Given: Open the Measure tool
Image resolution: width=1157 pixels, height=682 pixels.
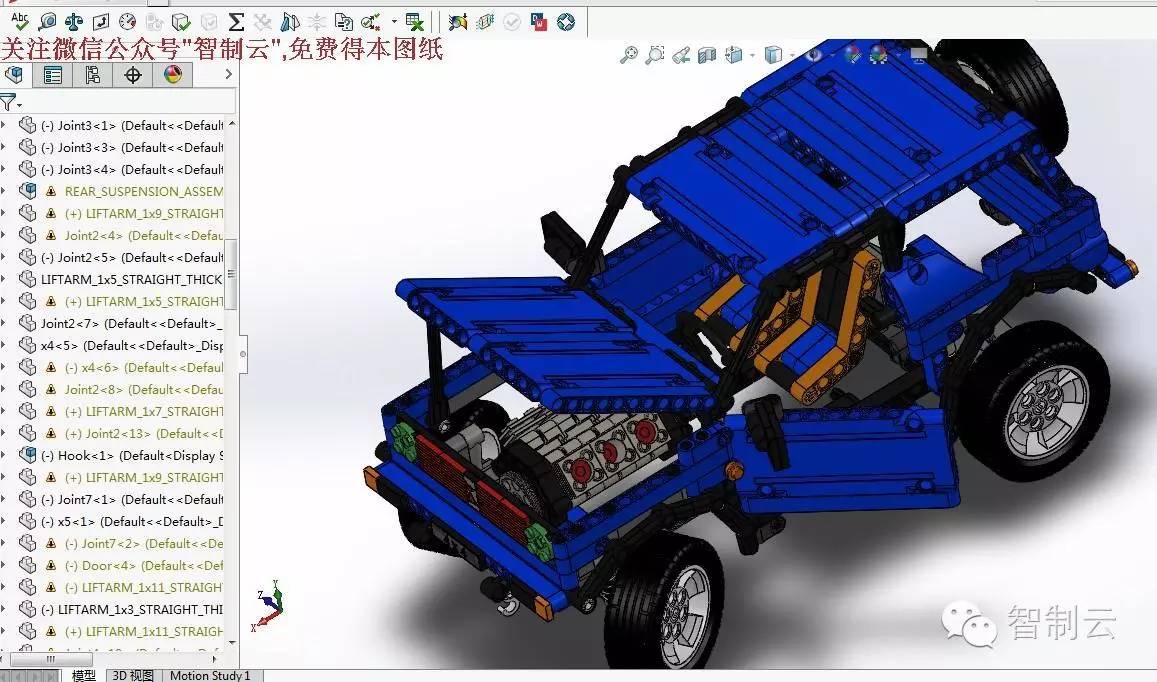Looking at the screenshot, I should click(x=47, y=21).
